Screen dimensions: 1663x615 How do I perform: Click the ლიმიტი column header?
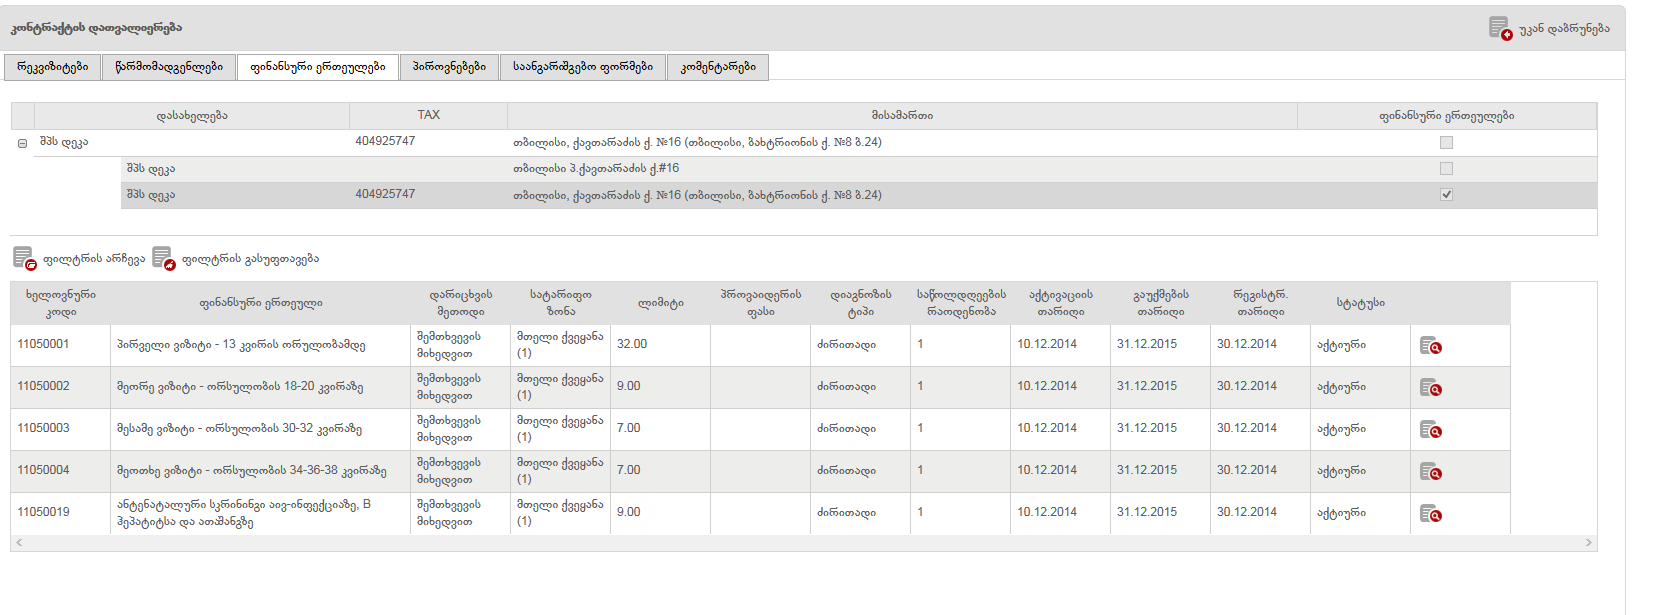click(x=660, y=303)
